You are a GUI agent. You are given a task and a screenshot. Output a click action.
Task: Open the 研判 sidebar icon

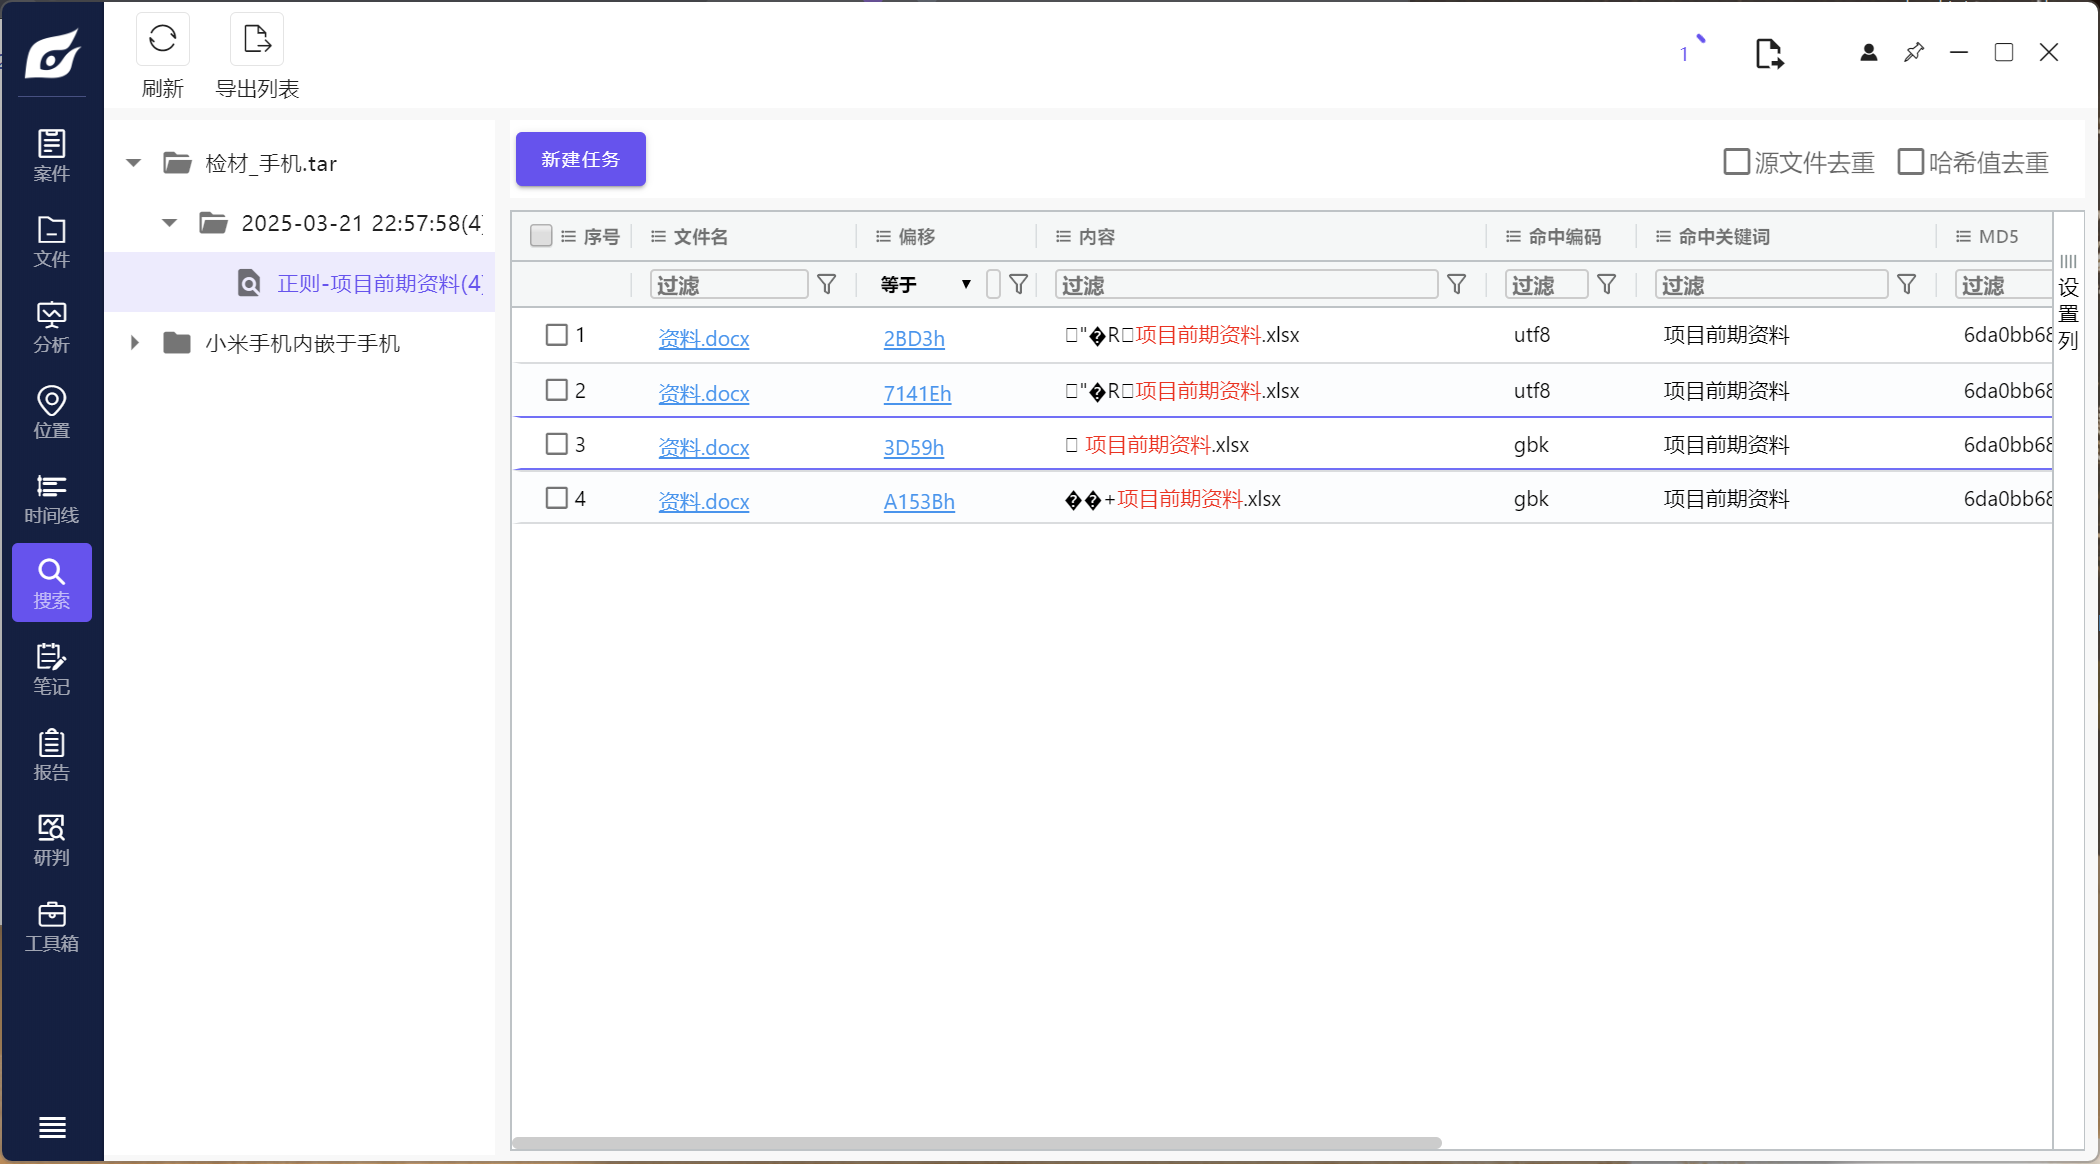coord(51,841)
